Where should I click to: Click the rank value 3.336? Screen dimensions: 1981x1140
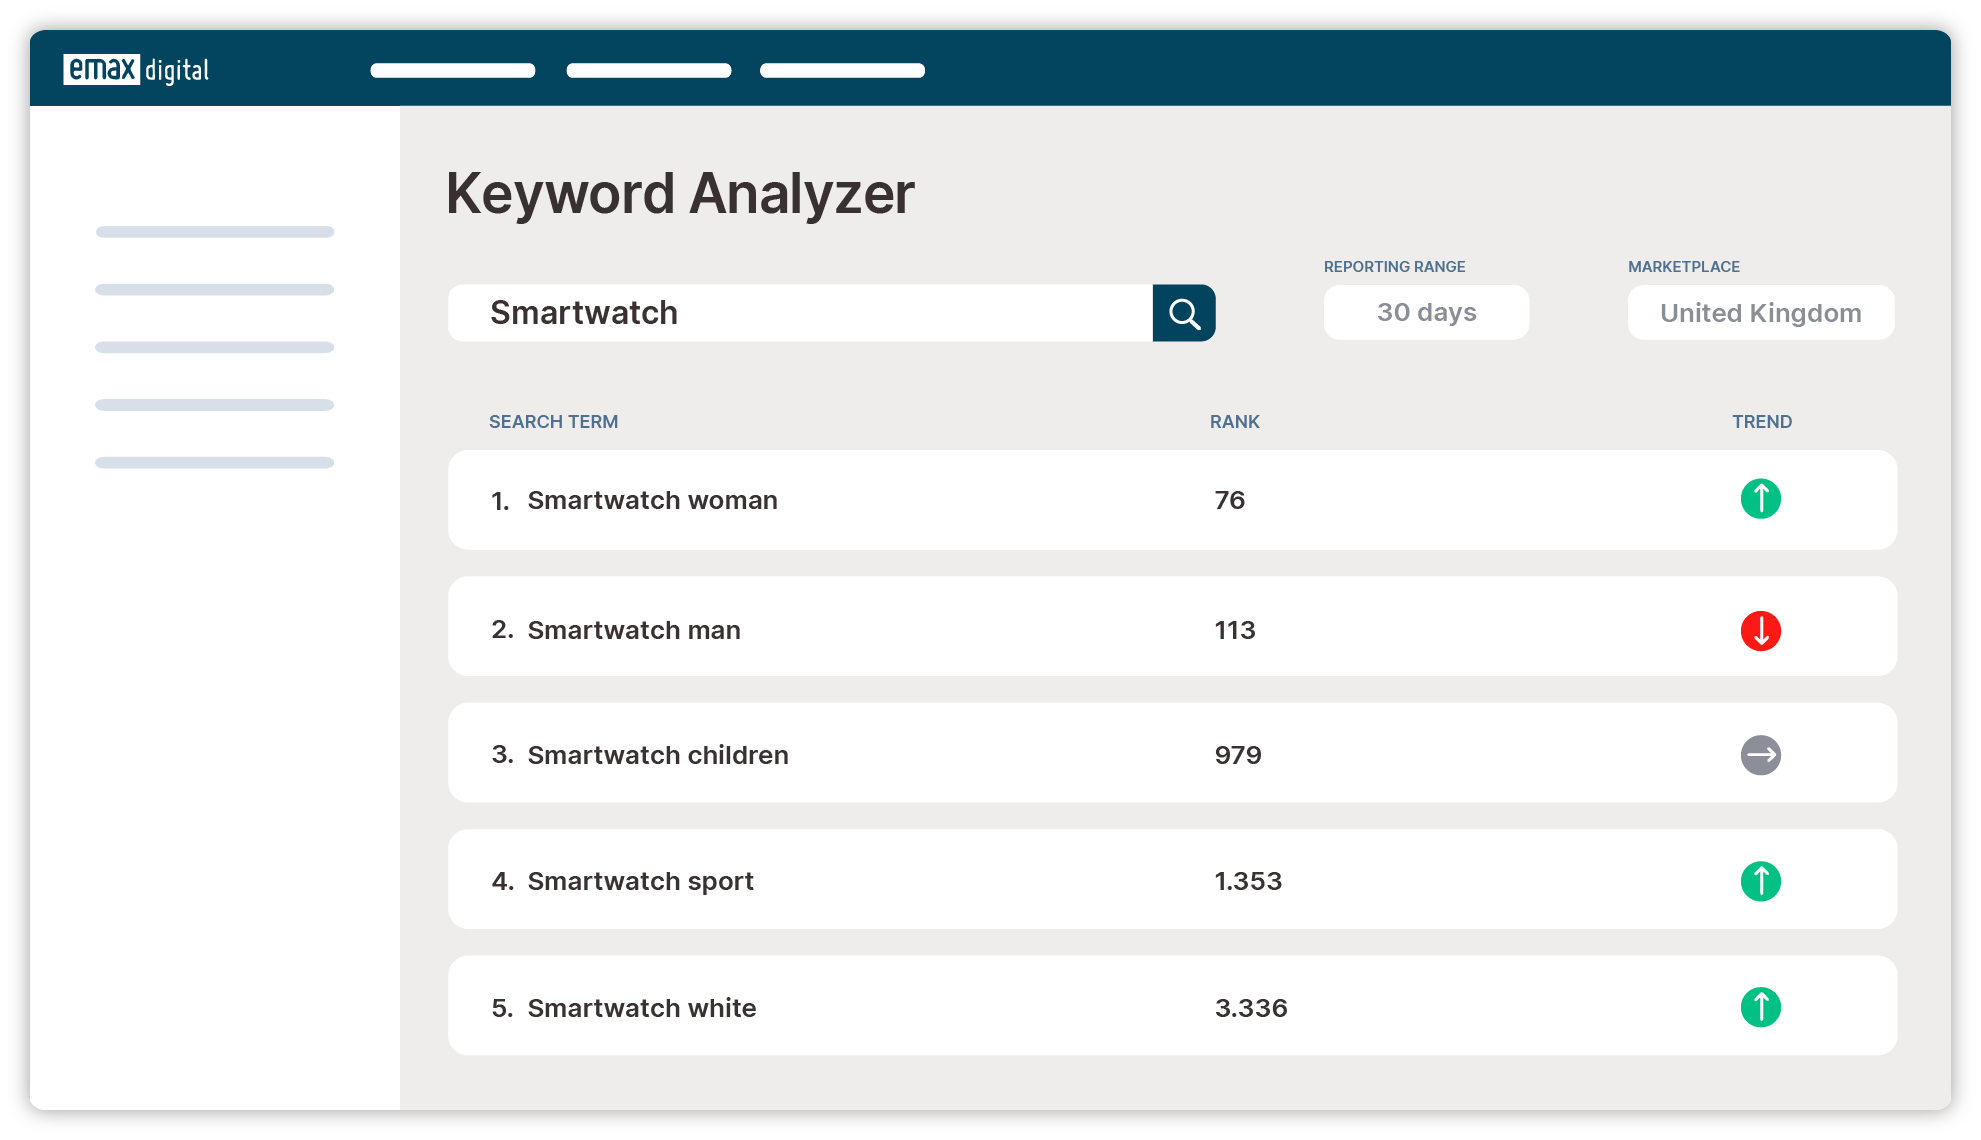(x=1250, y=1008)
